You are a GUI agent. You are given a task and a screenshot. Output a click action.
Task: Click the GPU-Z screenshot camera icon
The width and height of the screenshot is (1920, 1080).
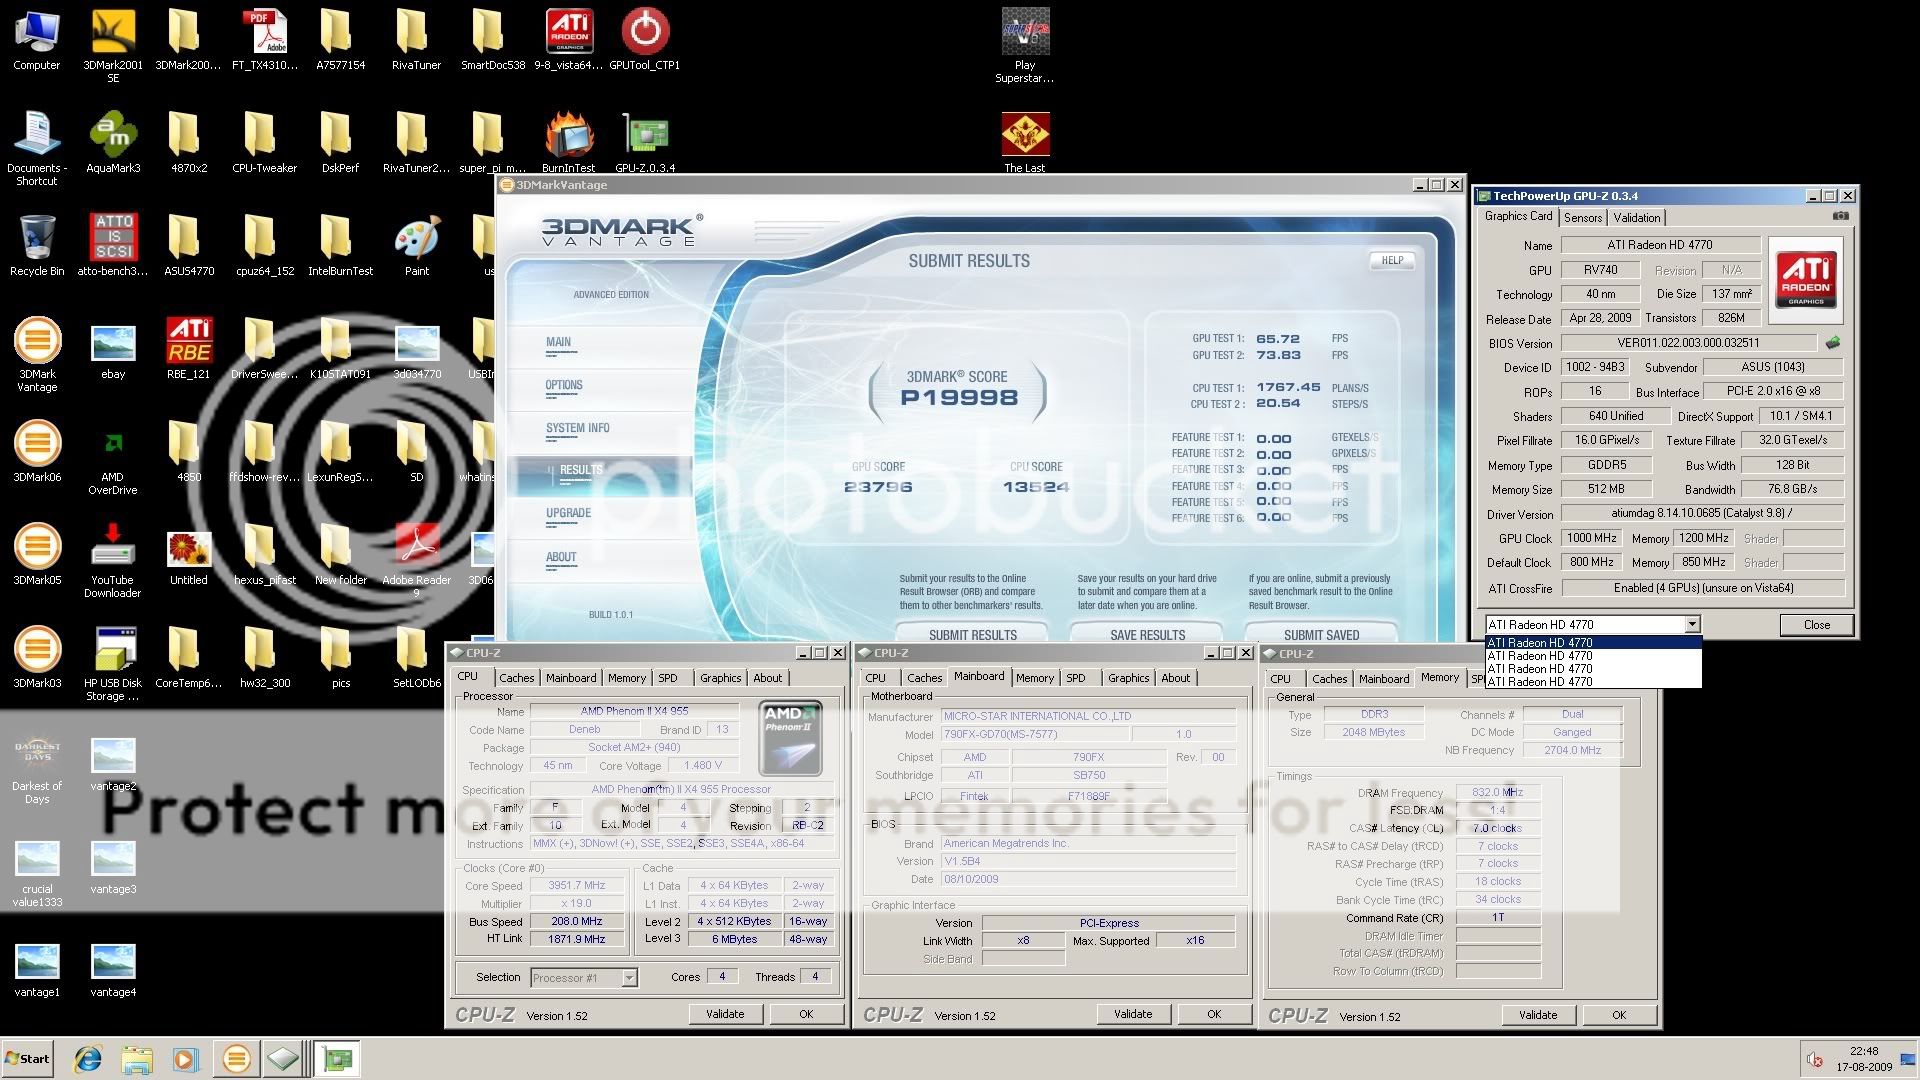1840,216
